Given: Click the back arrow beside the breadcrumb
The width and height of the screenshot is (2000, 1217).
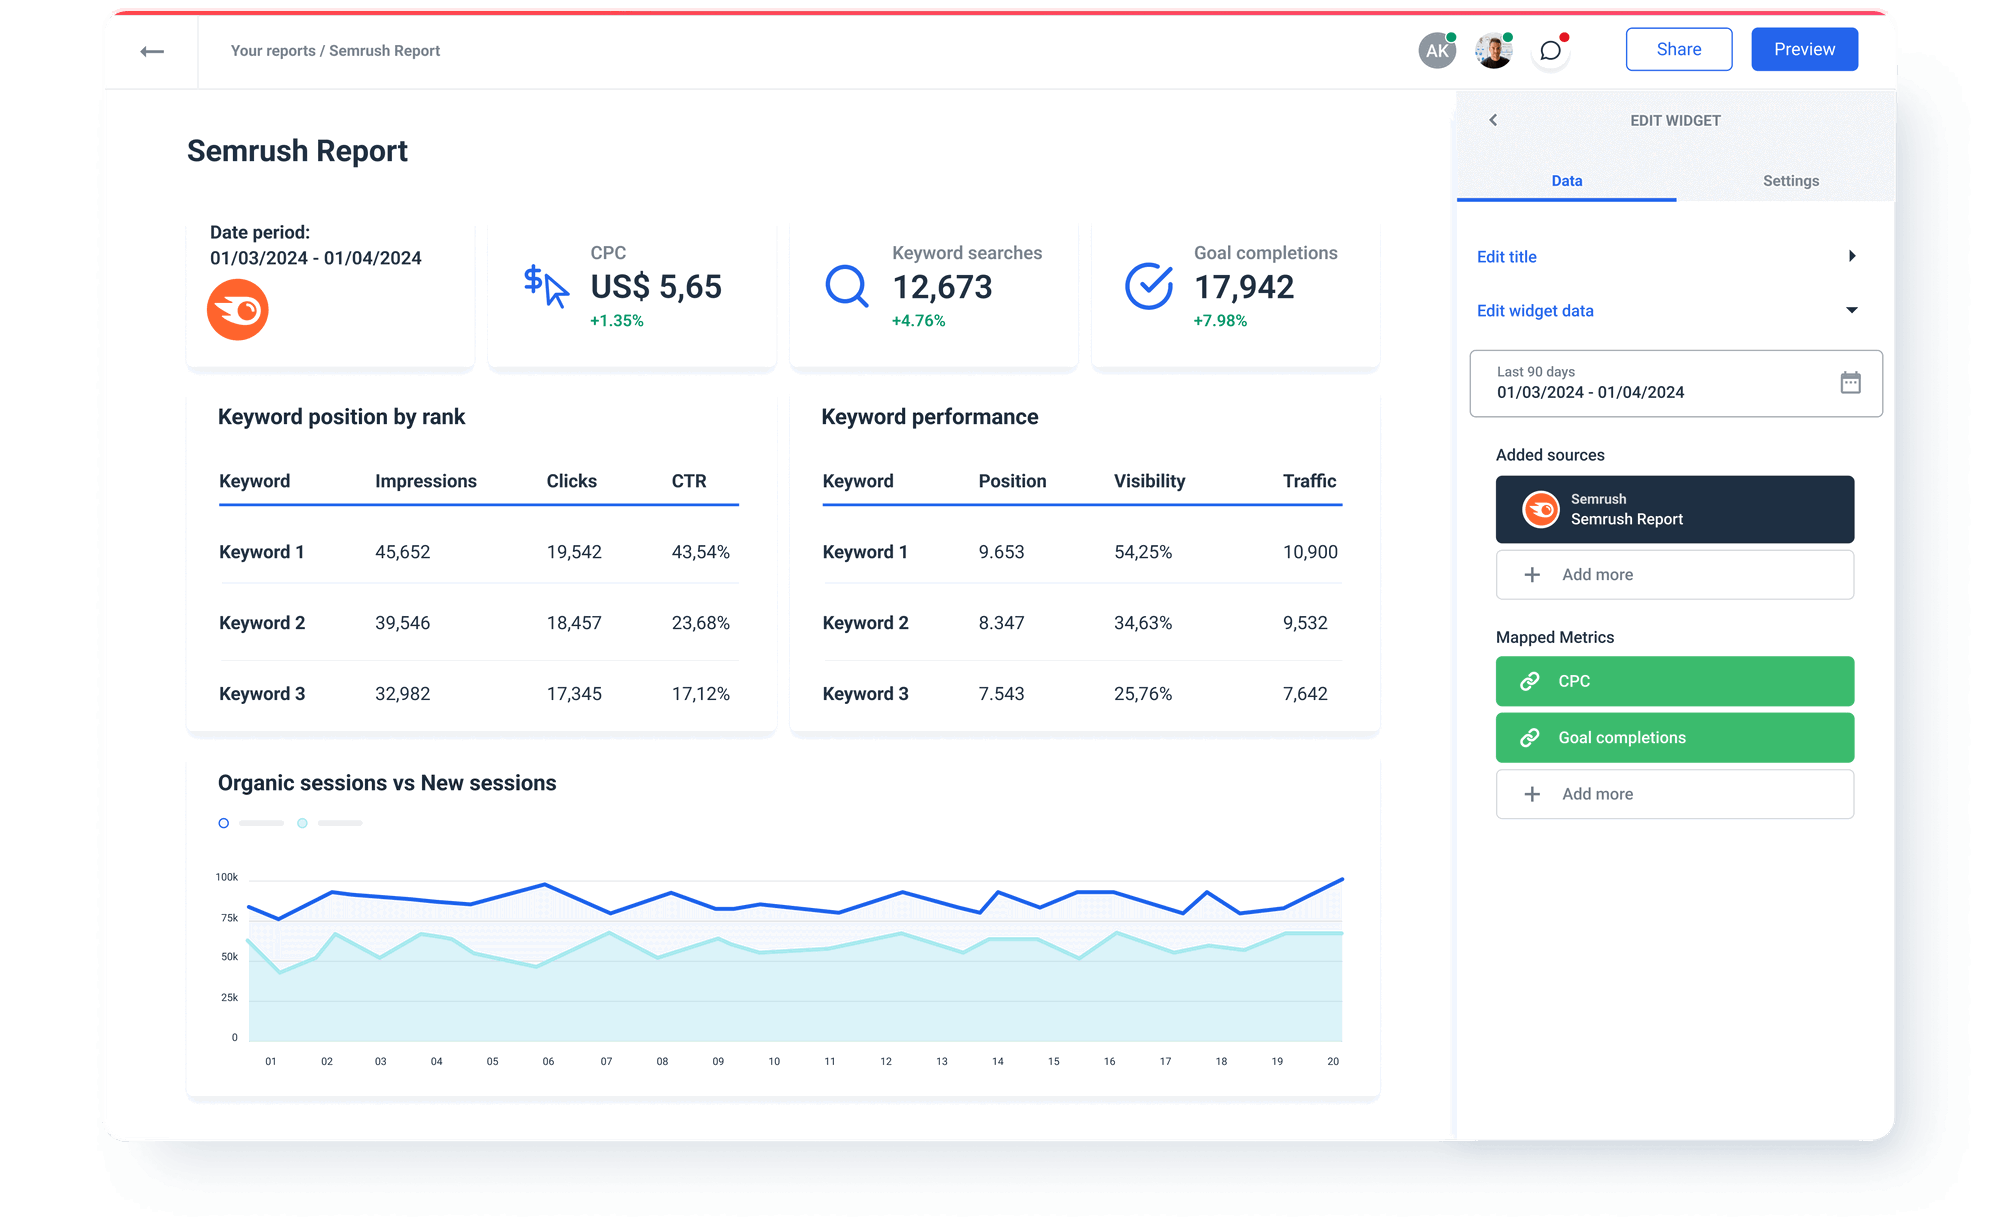Looking at the screenshot, I should [x=153, y=50].
